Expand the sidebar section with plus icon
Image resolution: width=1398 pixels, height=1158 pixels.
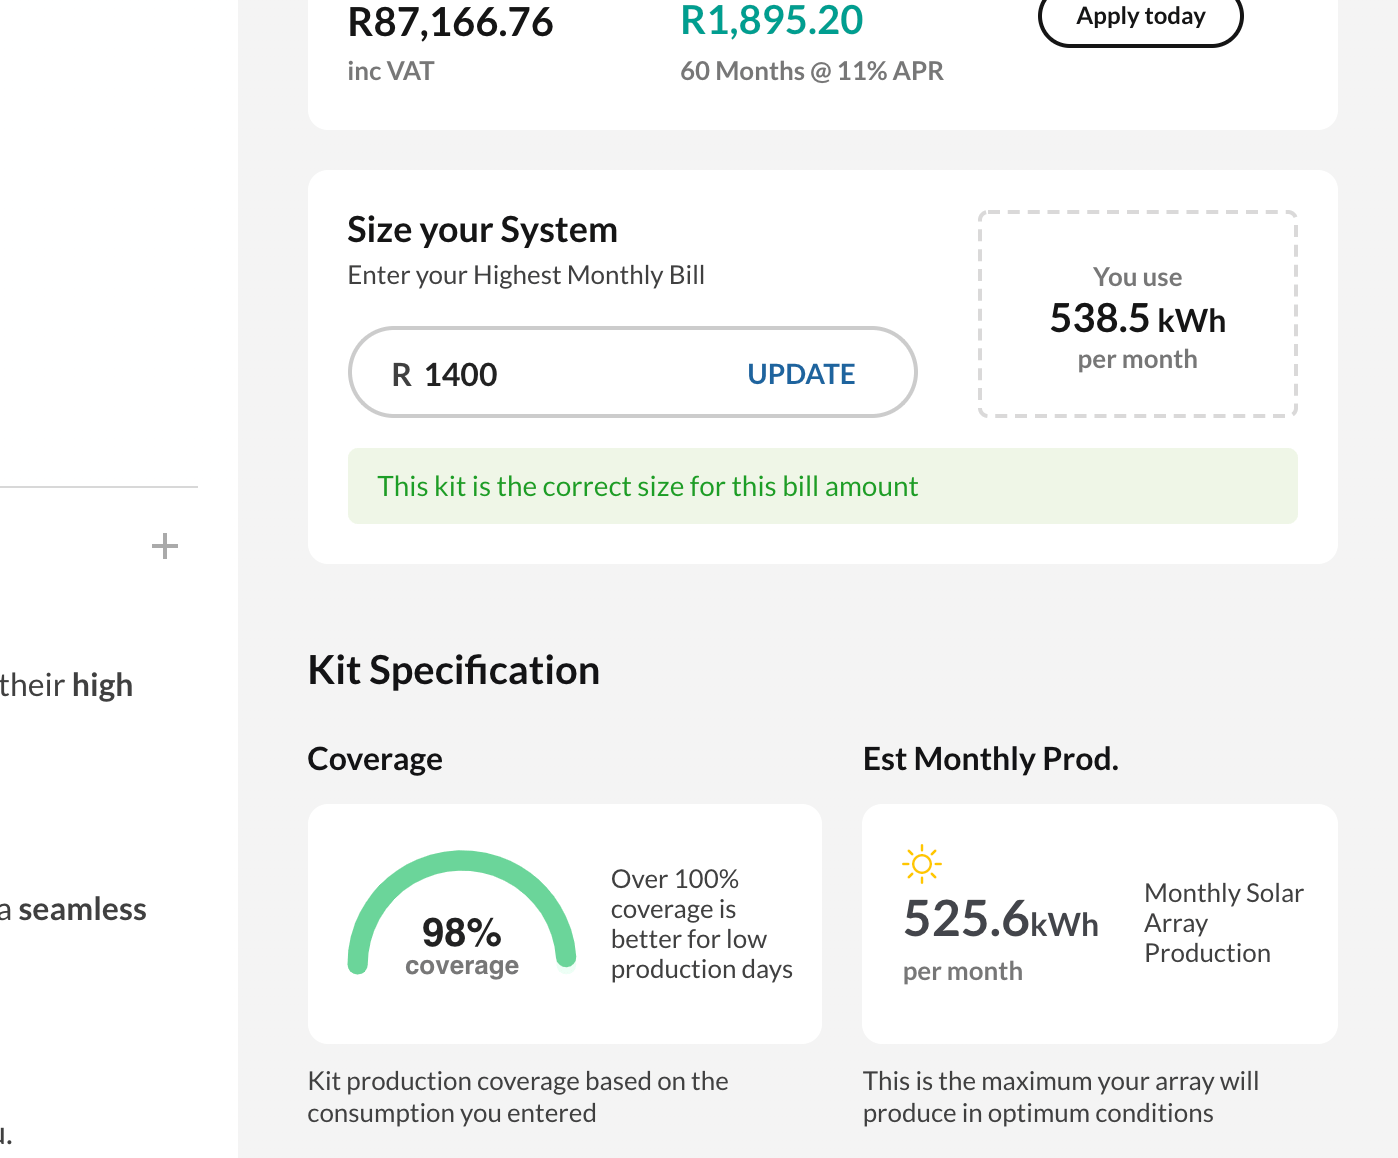coord(165,546)
